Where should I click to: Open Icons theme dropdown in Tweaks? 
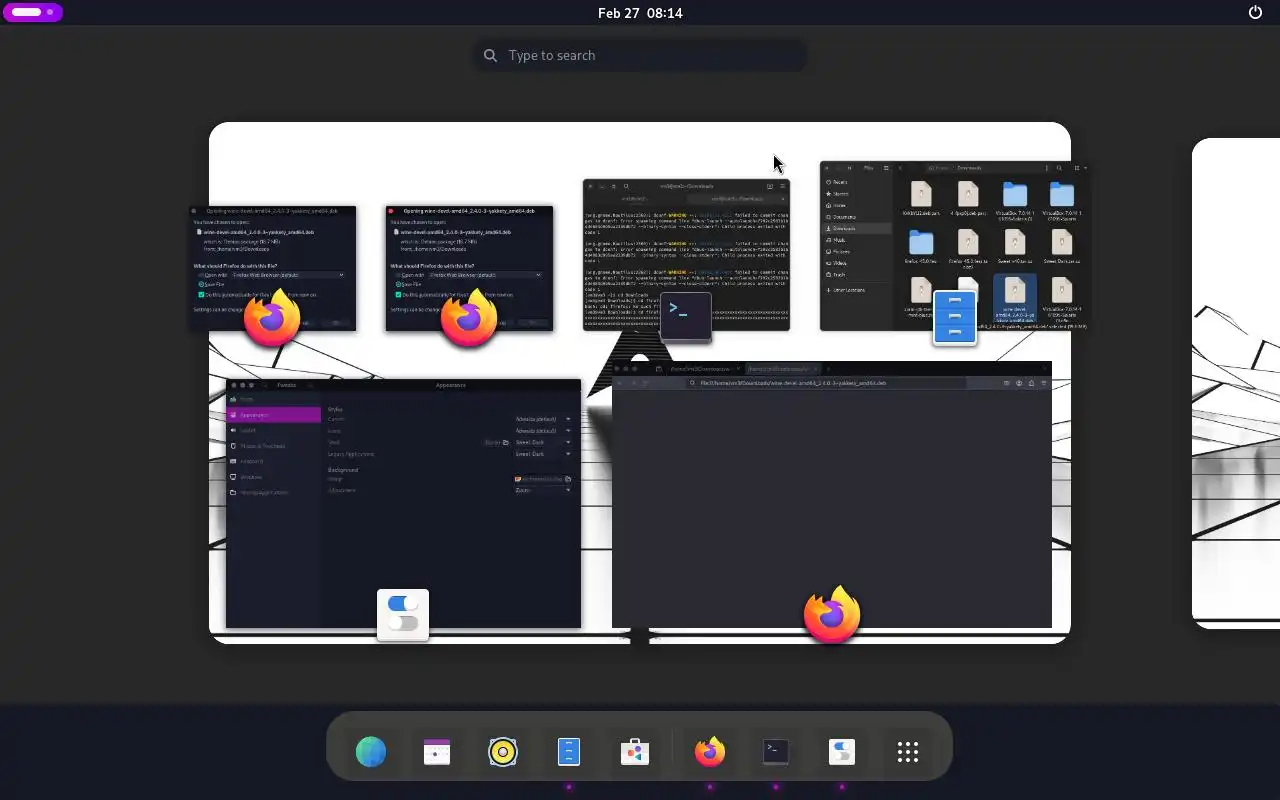543,431
